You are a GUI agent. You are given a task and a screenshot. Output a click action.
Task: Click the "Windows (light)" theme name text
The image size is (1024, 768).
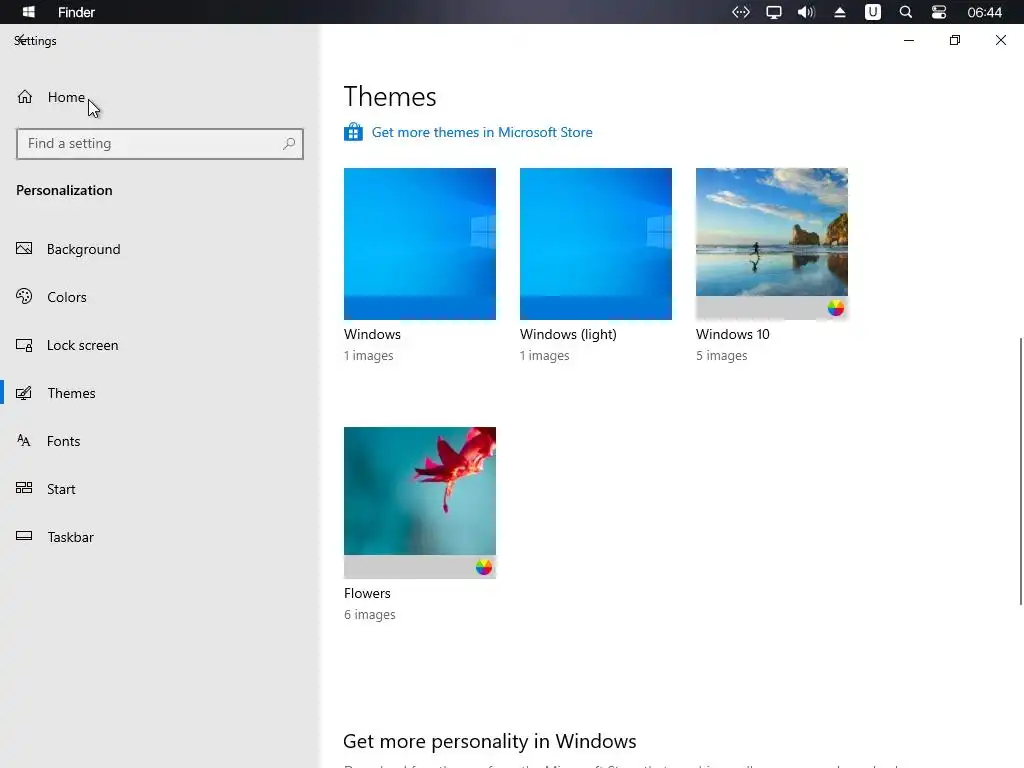[x=568, y=334]
